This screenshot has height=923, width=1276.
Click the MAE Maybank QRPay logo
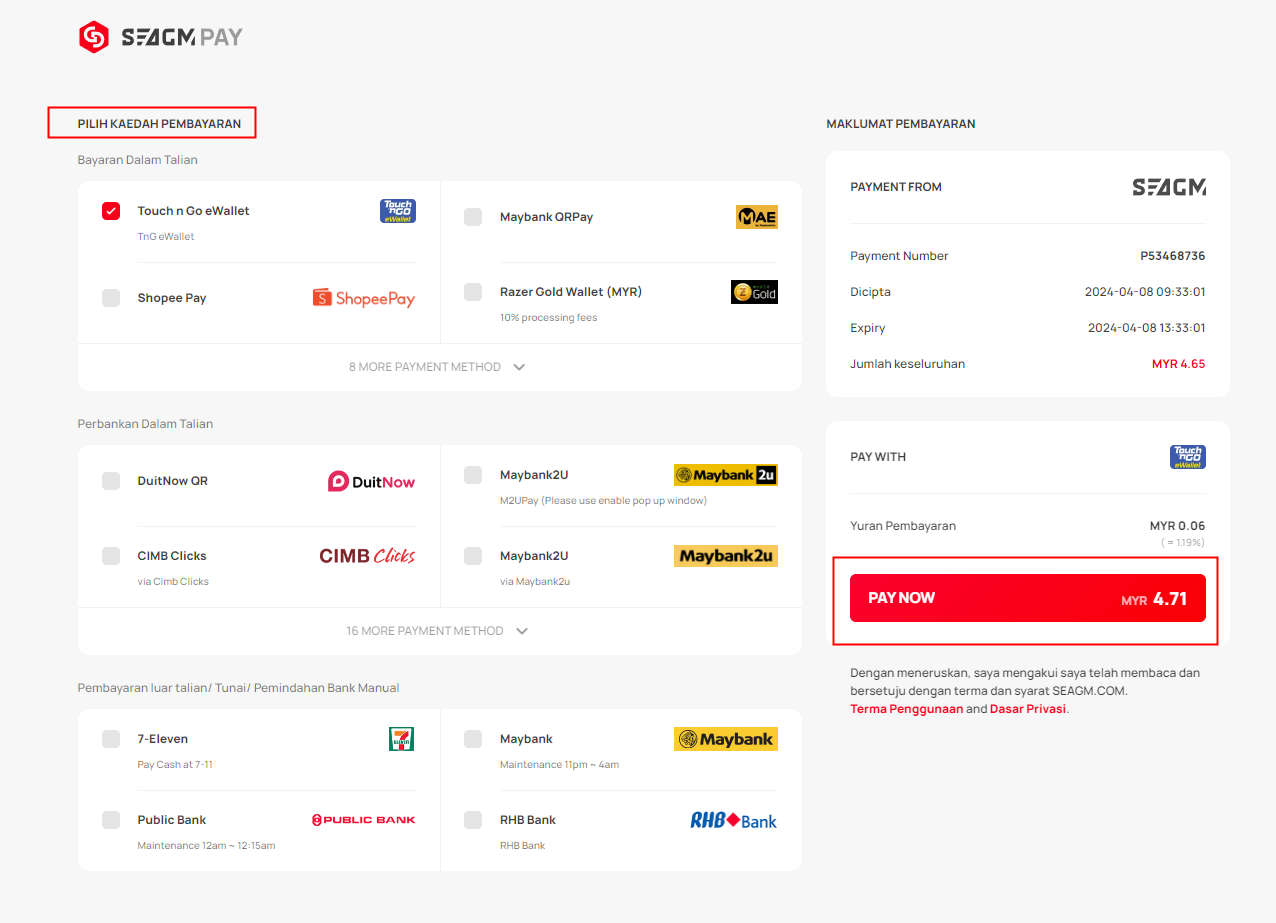coord(757,217)
